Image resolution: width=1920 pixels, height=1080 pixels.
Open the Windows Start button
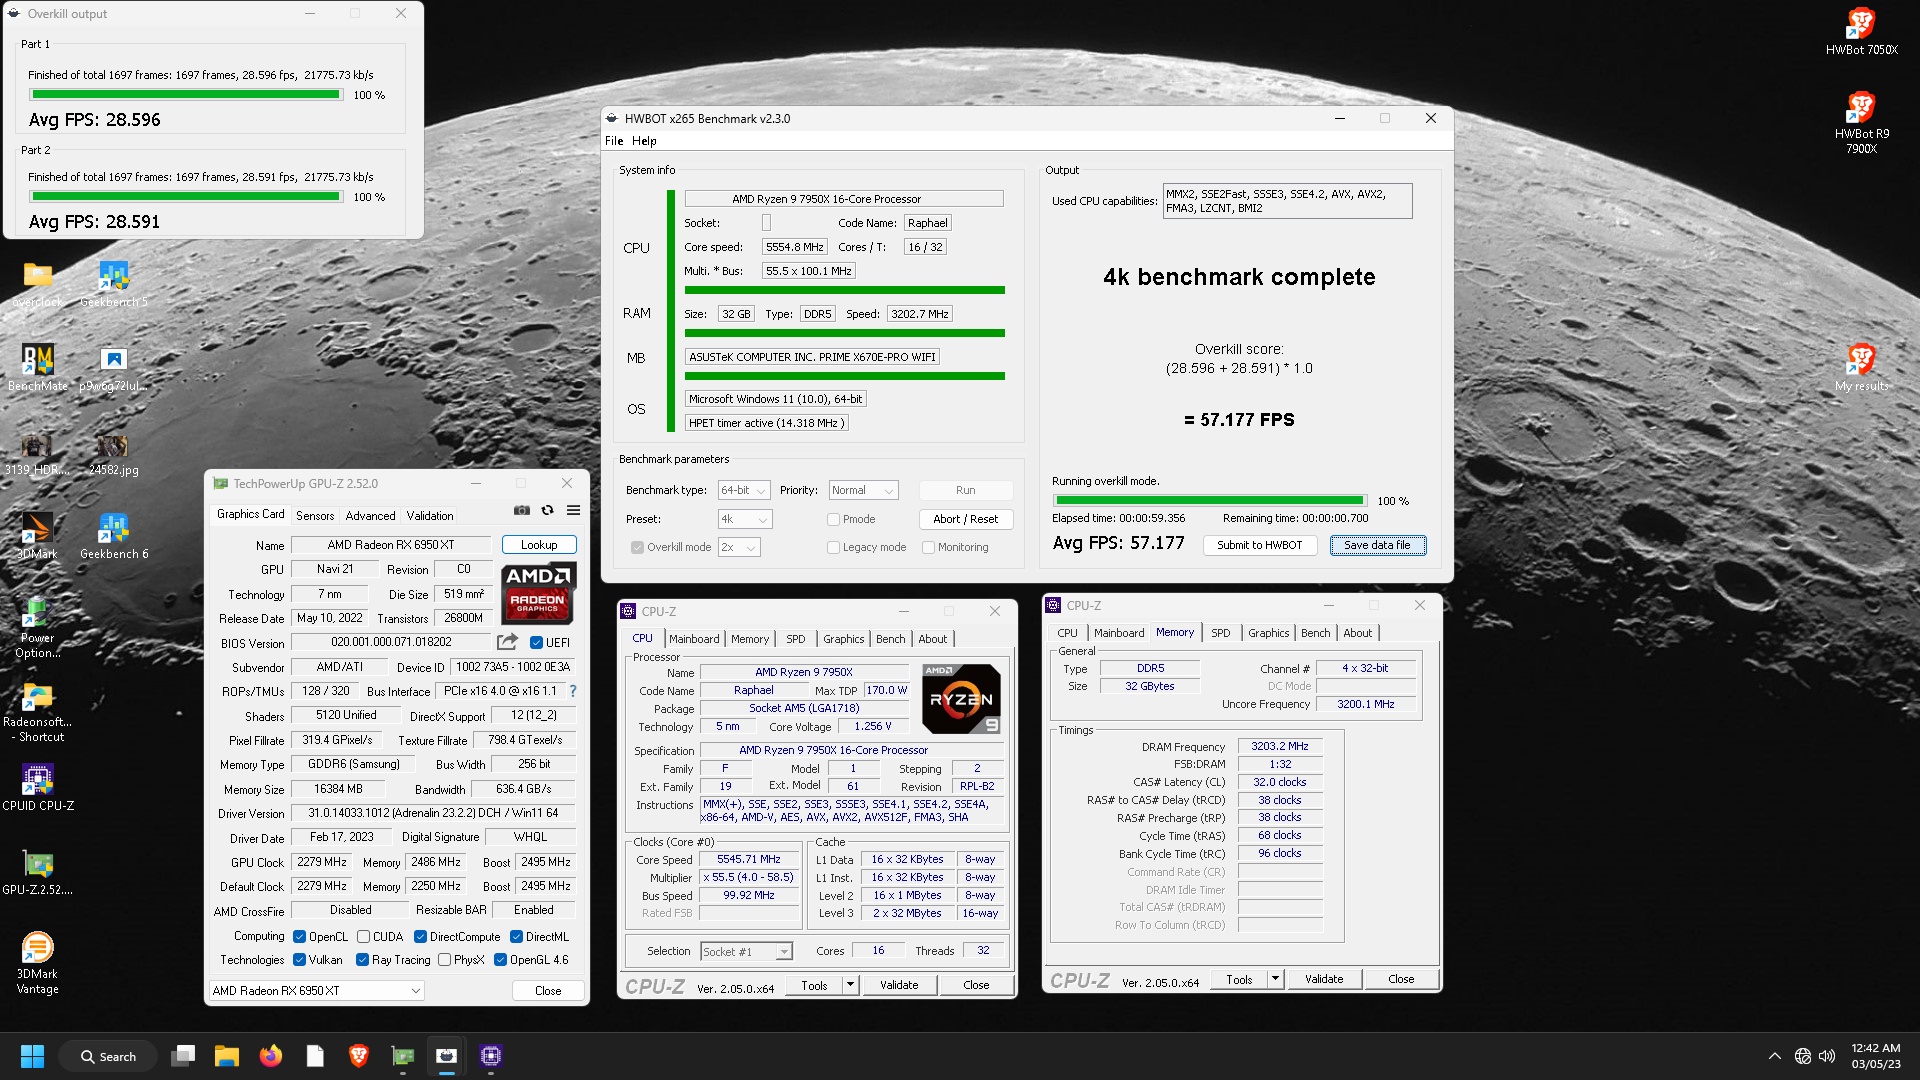(x=33, y=1056)
